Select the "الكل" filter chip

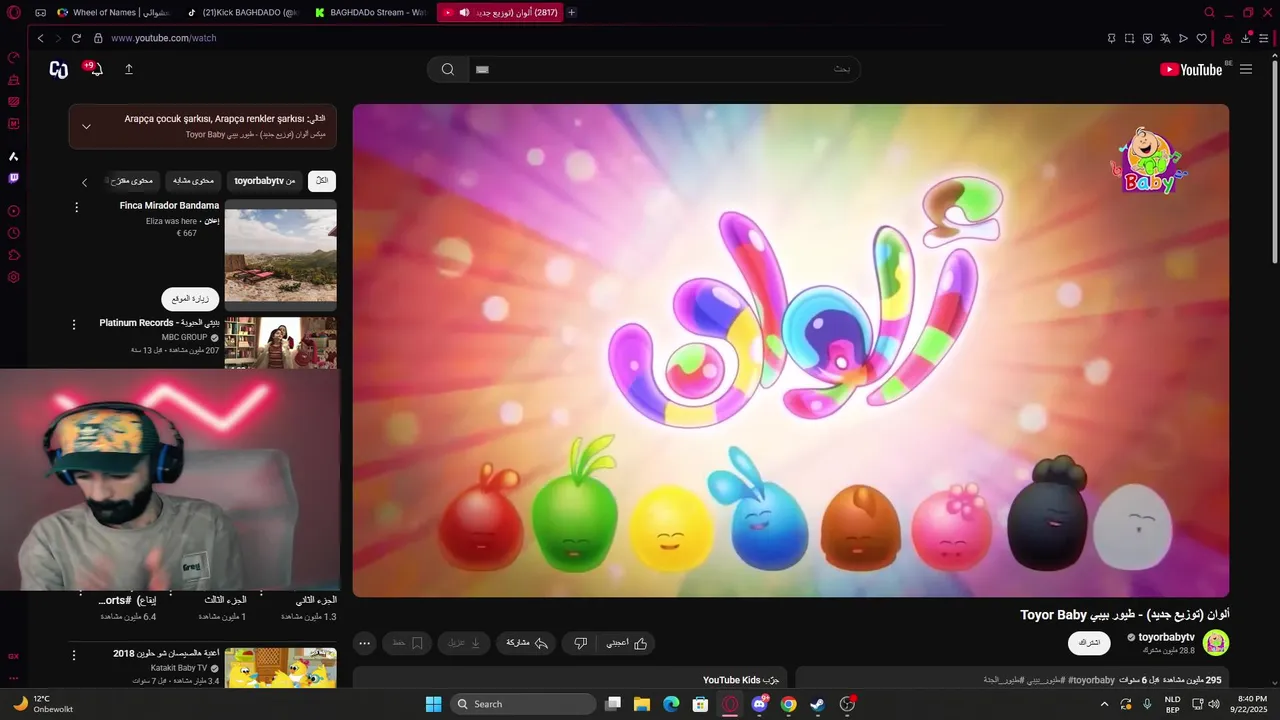click(x=322, y=181)
